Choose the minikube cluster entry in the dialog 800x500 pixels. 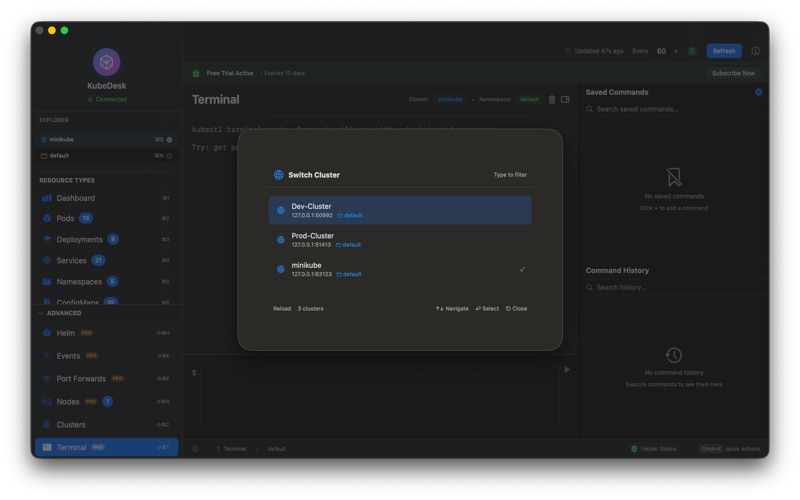click(x=400, y=269)
